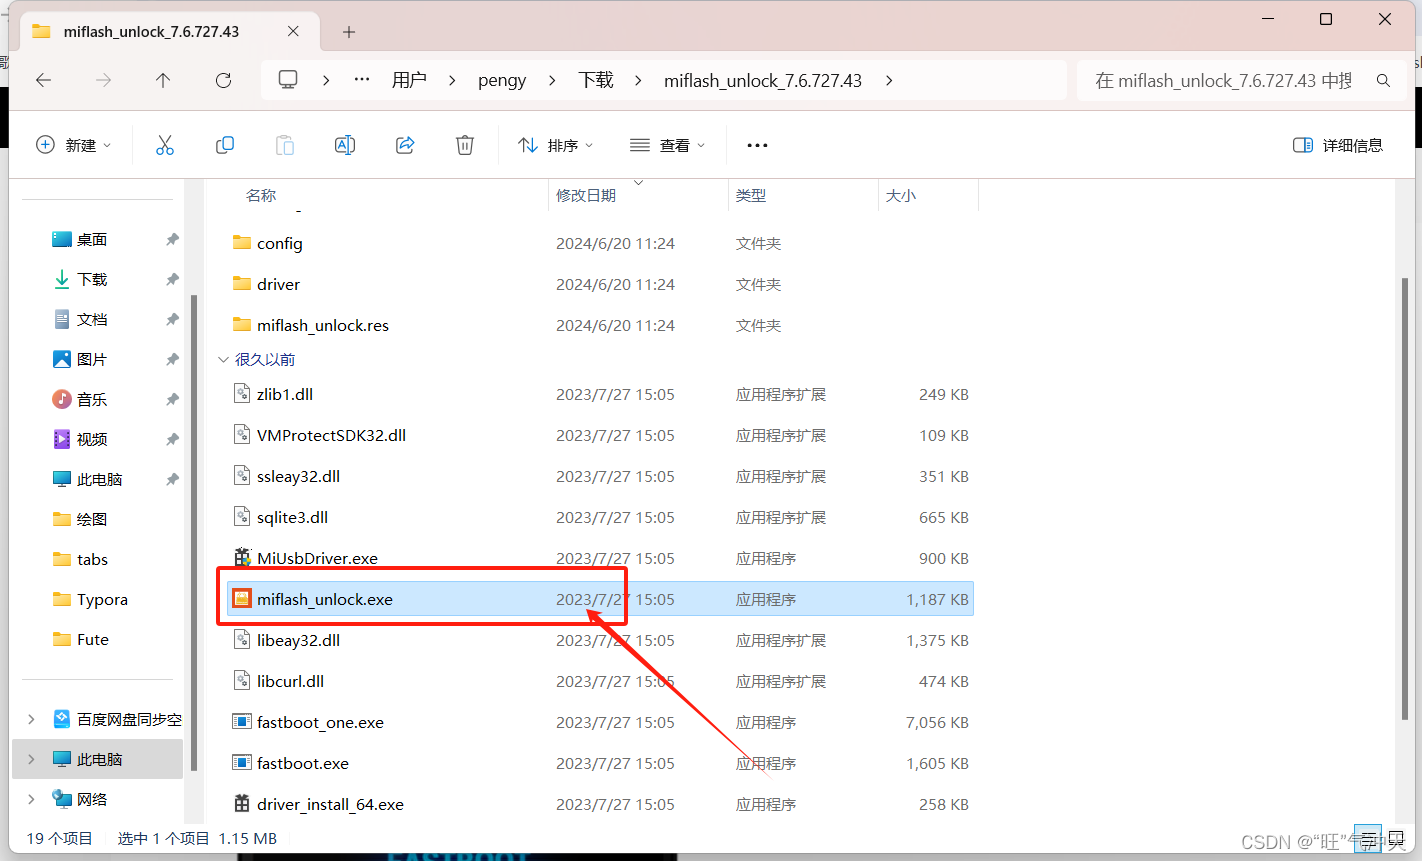Screen dimensions: 1422x861
Task: Refresh the current folder view
Action: [223, 80]
